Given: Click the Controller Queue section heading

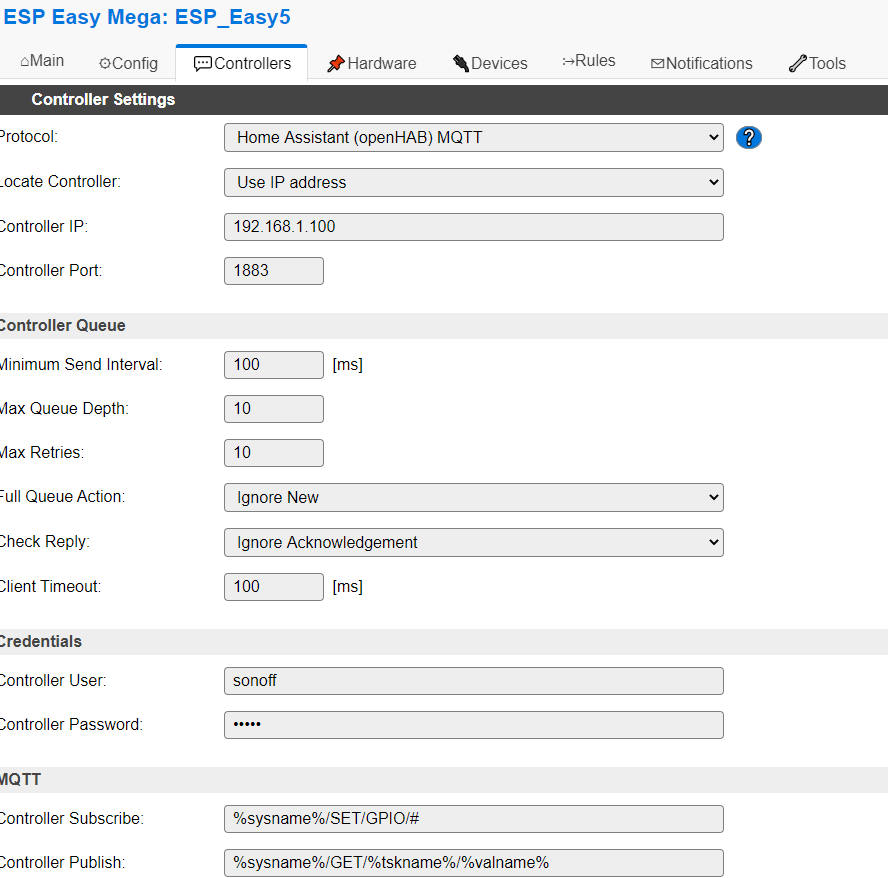Looking at the screenshot, I should coord(62,326).
